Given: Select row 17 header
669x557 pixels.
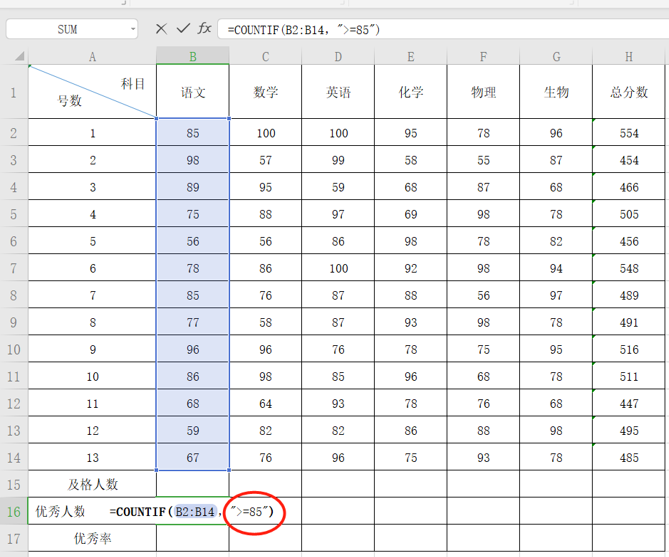Looking at the screenshot, I should [x=14, y=538].
